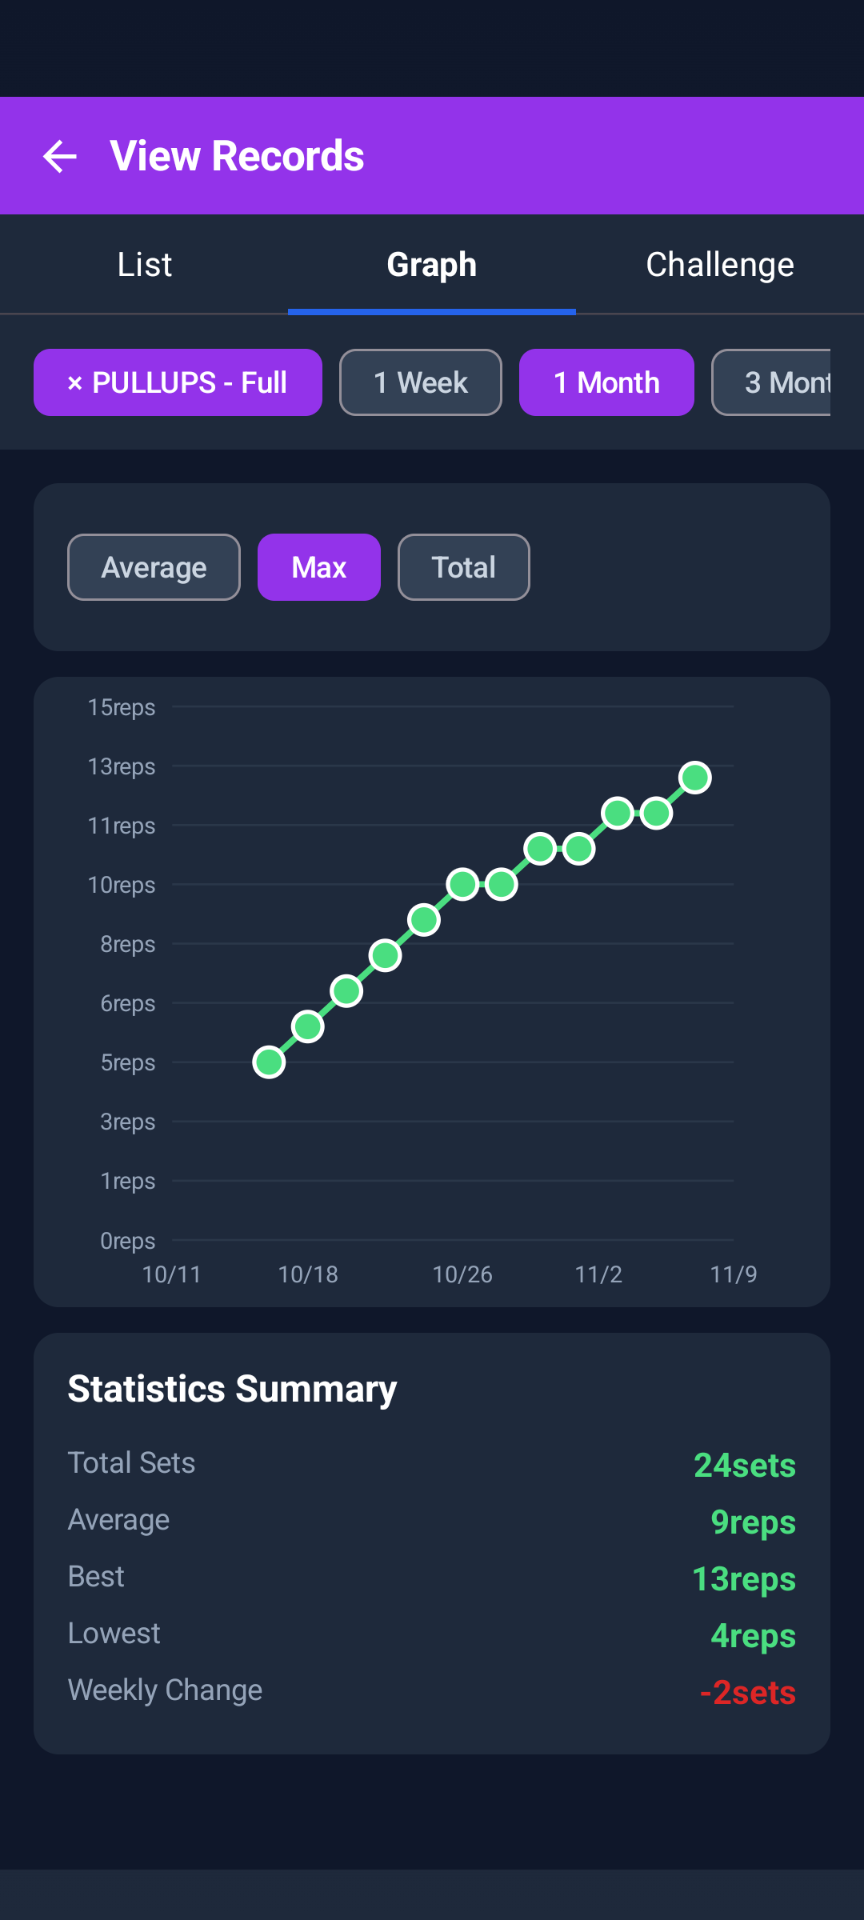Screen dimensions: 864x1920
Task: Remove the PULLUPS - Full filter chip
Action: pyautogui.click(x=75, y=383)
